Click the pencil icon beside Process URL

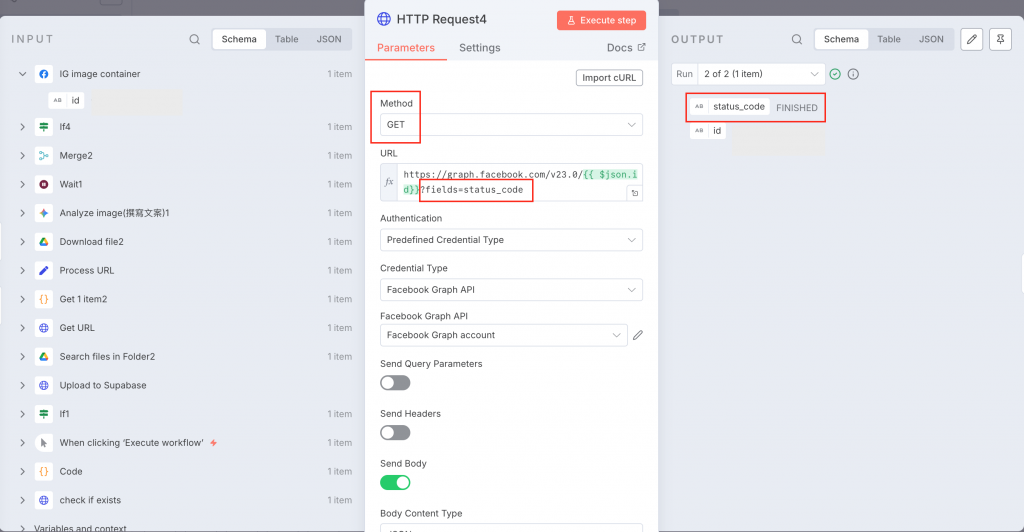44,270
